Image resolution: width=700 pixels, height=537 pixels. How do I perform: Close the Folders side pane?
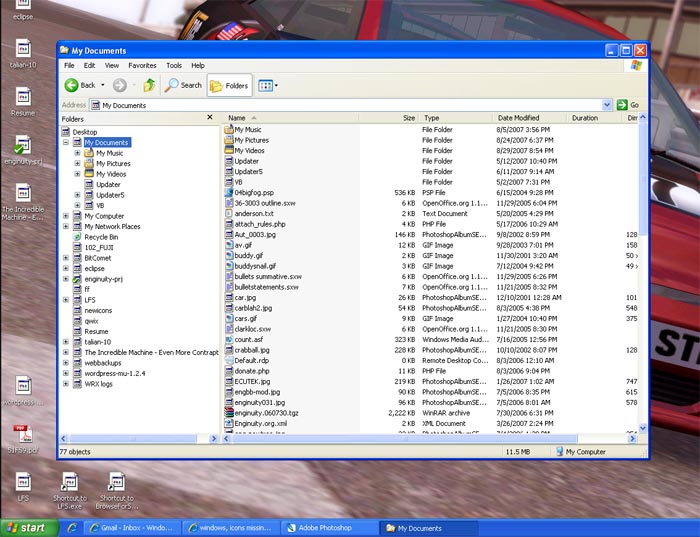[210, 118]
